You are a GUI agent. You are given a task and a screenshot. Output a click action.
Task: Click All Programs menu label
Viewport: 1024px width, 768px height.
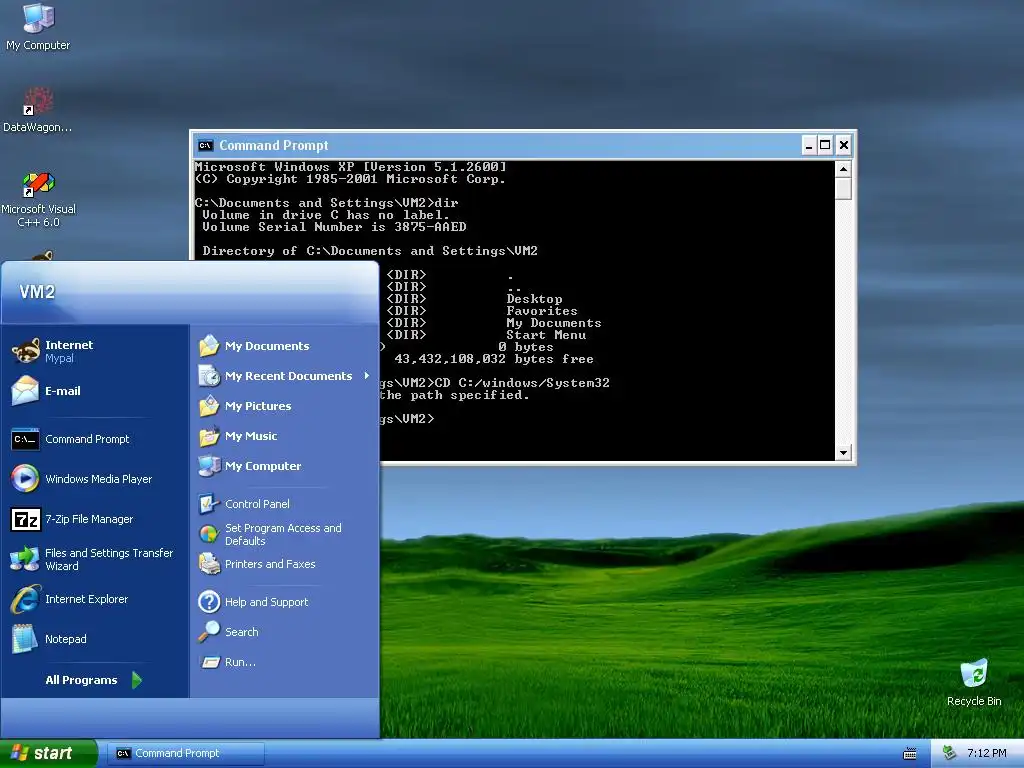pos(81,680)
